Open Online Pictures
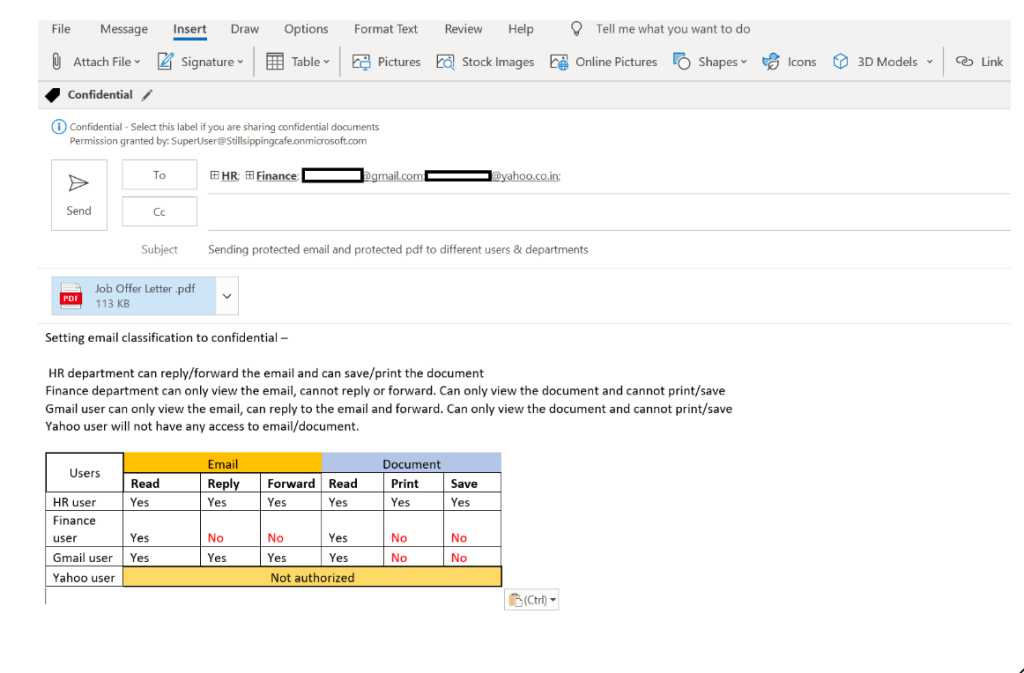 (603, 61)
